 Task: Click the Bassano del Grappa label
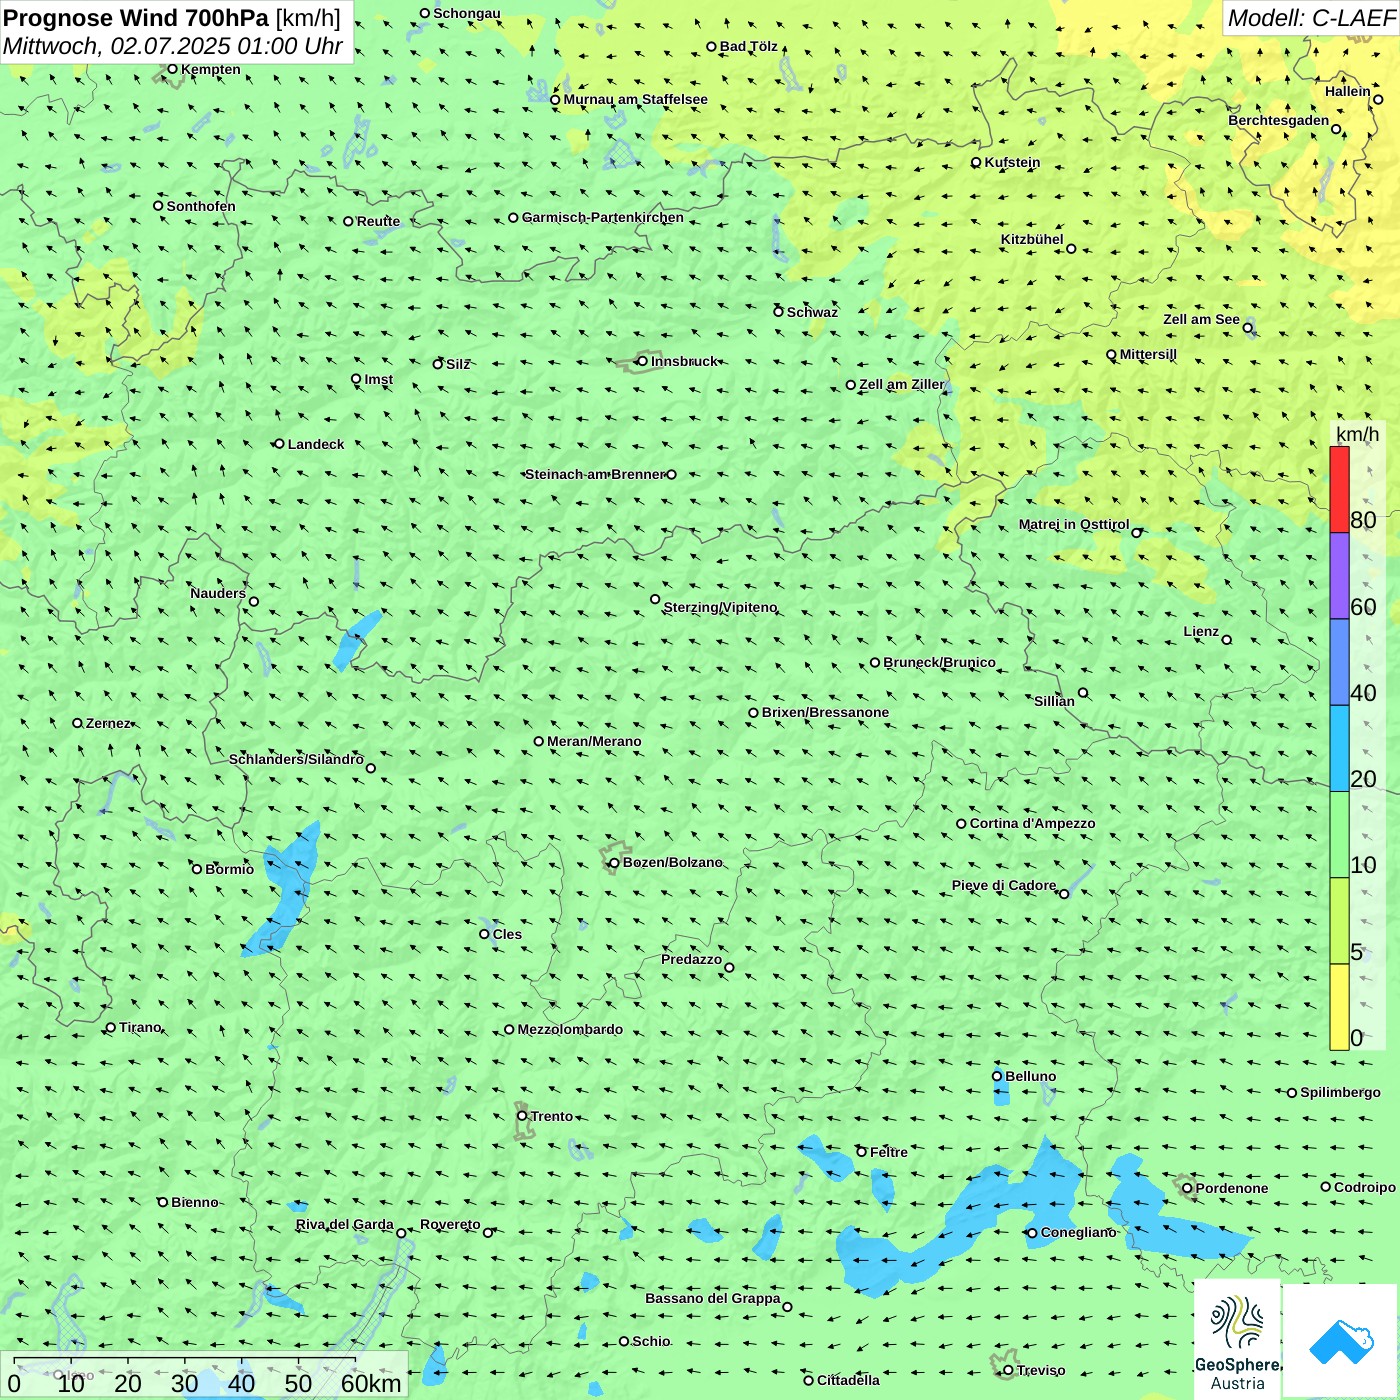point(713,1298)
